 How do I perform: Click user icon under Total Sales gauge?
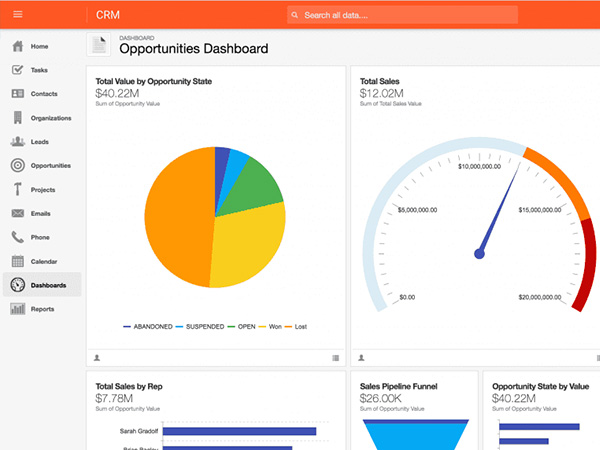361,358
